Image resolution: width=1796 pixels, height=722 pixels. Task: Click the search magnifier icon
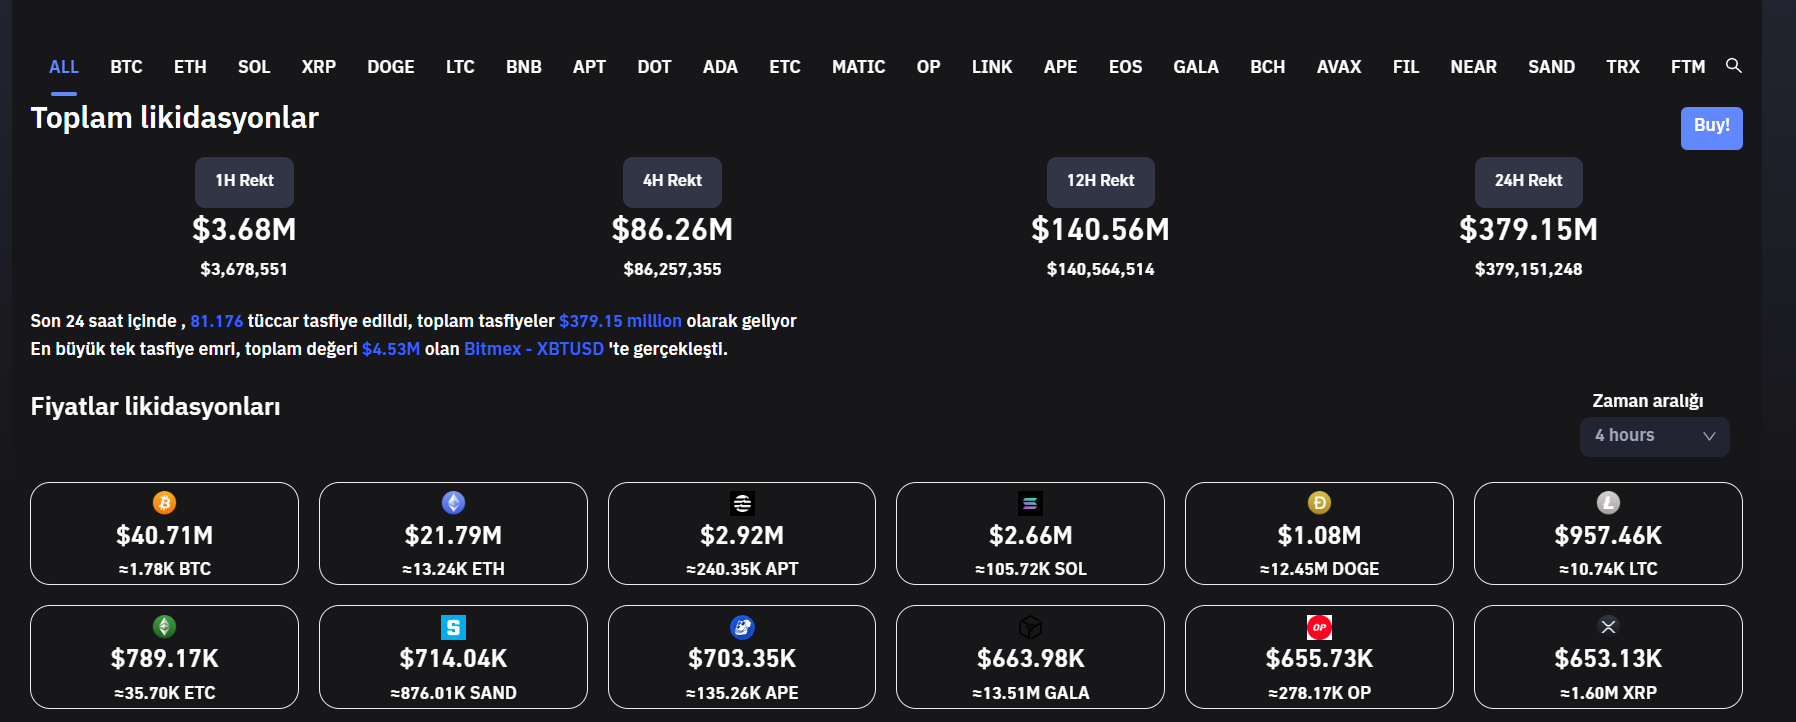pyautogui.click(x=1734, y=66)
